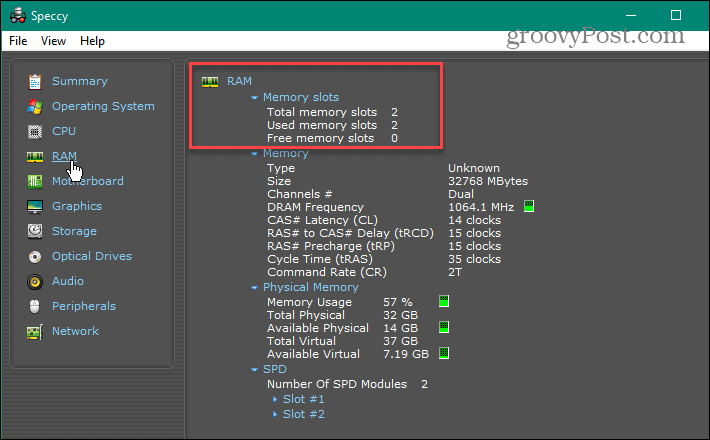Click the RAM link in sidebar
Screen dimensions: 710x440
click(x=64, y=156)
